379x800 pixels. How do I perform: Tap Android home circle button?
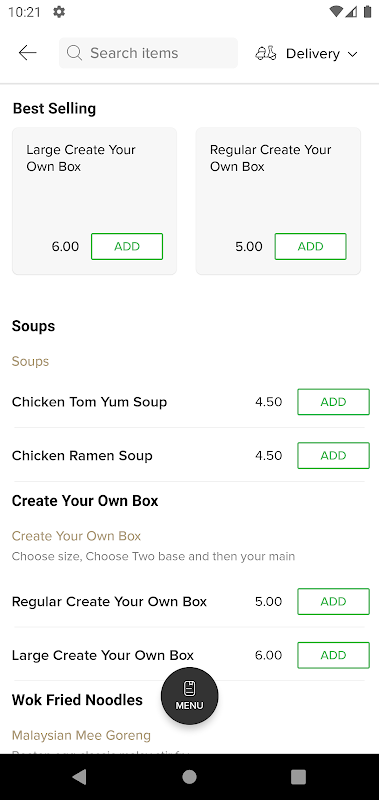[189, 777]
